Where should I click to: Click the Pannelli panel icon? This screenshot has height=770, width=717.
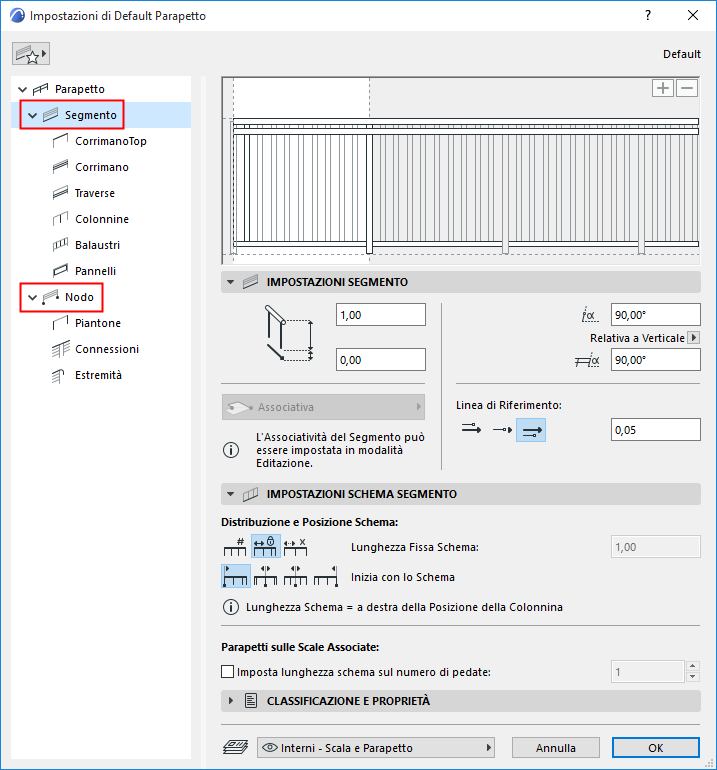click(x=60, y=271)
